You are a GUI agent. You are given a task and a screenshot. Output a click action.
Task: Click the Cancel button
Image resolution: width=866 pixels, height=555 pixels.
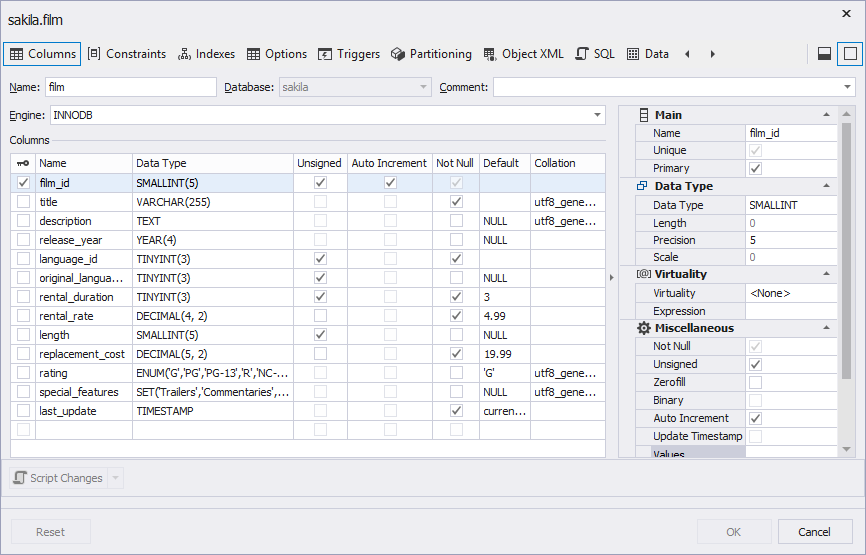point(815,532)
